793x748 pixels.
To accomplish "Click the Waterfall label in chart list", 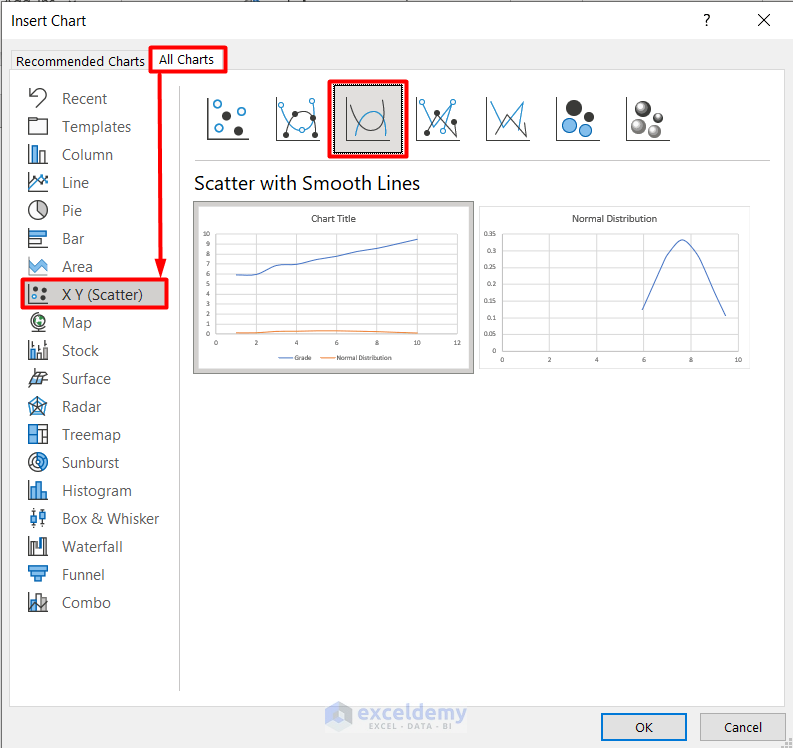I will point(92,547).
